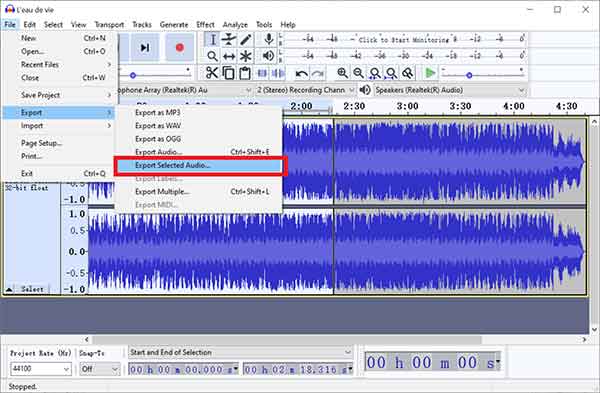
Task: Click the Fit Project zoom icon
Action: pyautogui.click(x=391, y=73)
